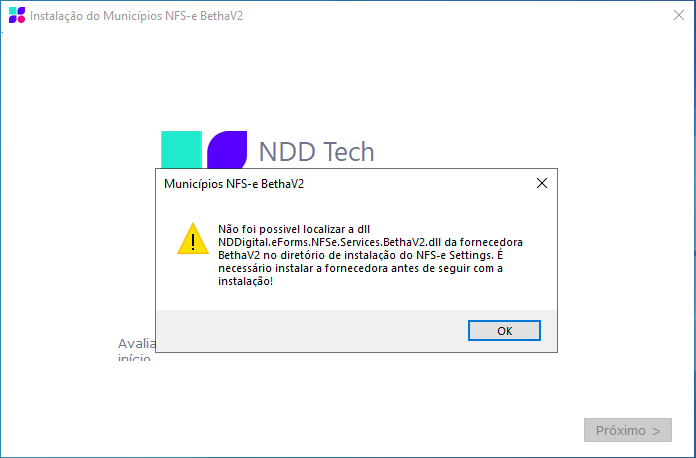Click the partially hidden "Avalia" text

point(137,344)
